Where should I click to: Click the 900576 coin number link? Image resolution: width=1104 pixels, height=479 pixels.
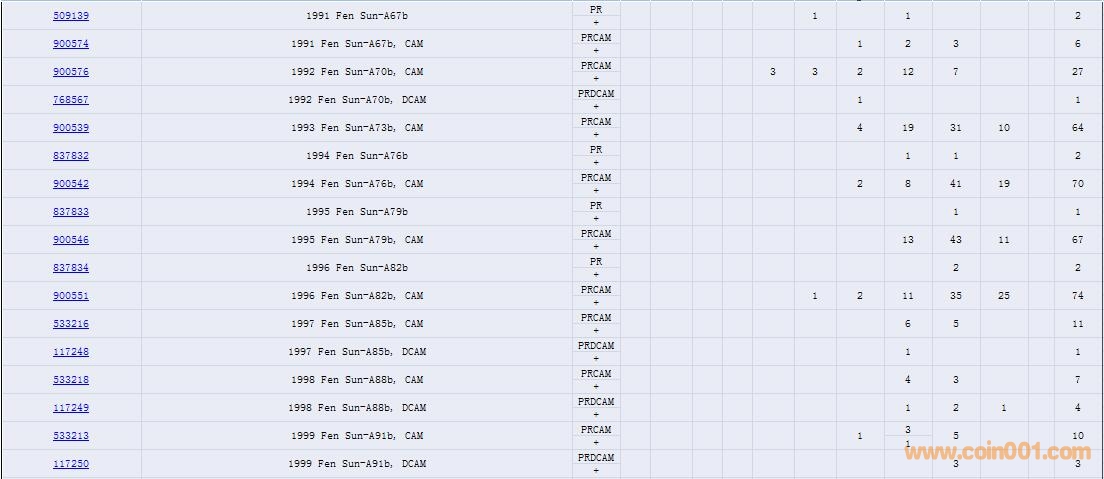point(70,72)
